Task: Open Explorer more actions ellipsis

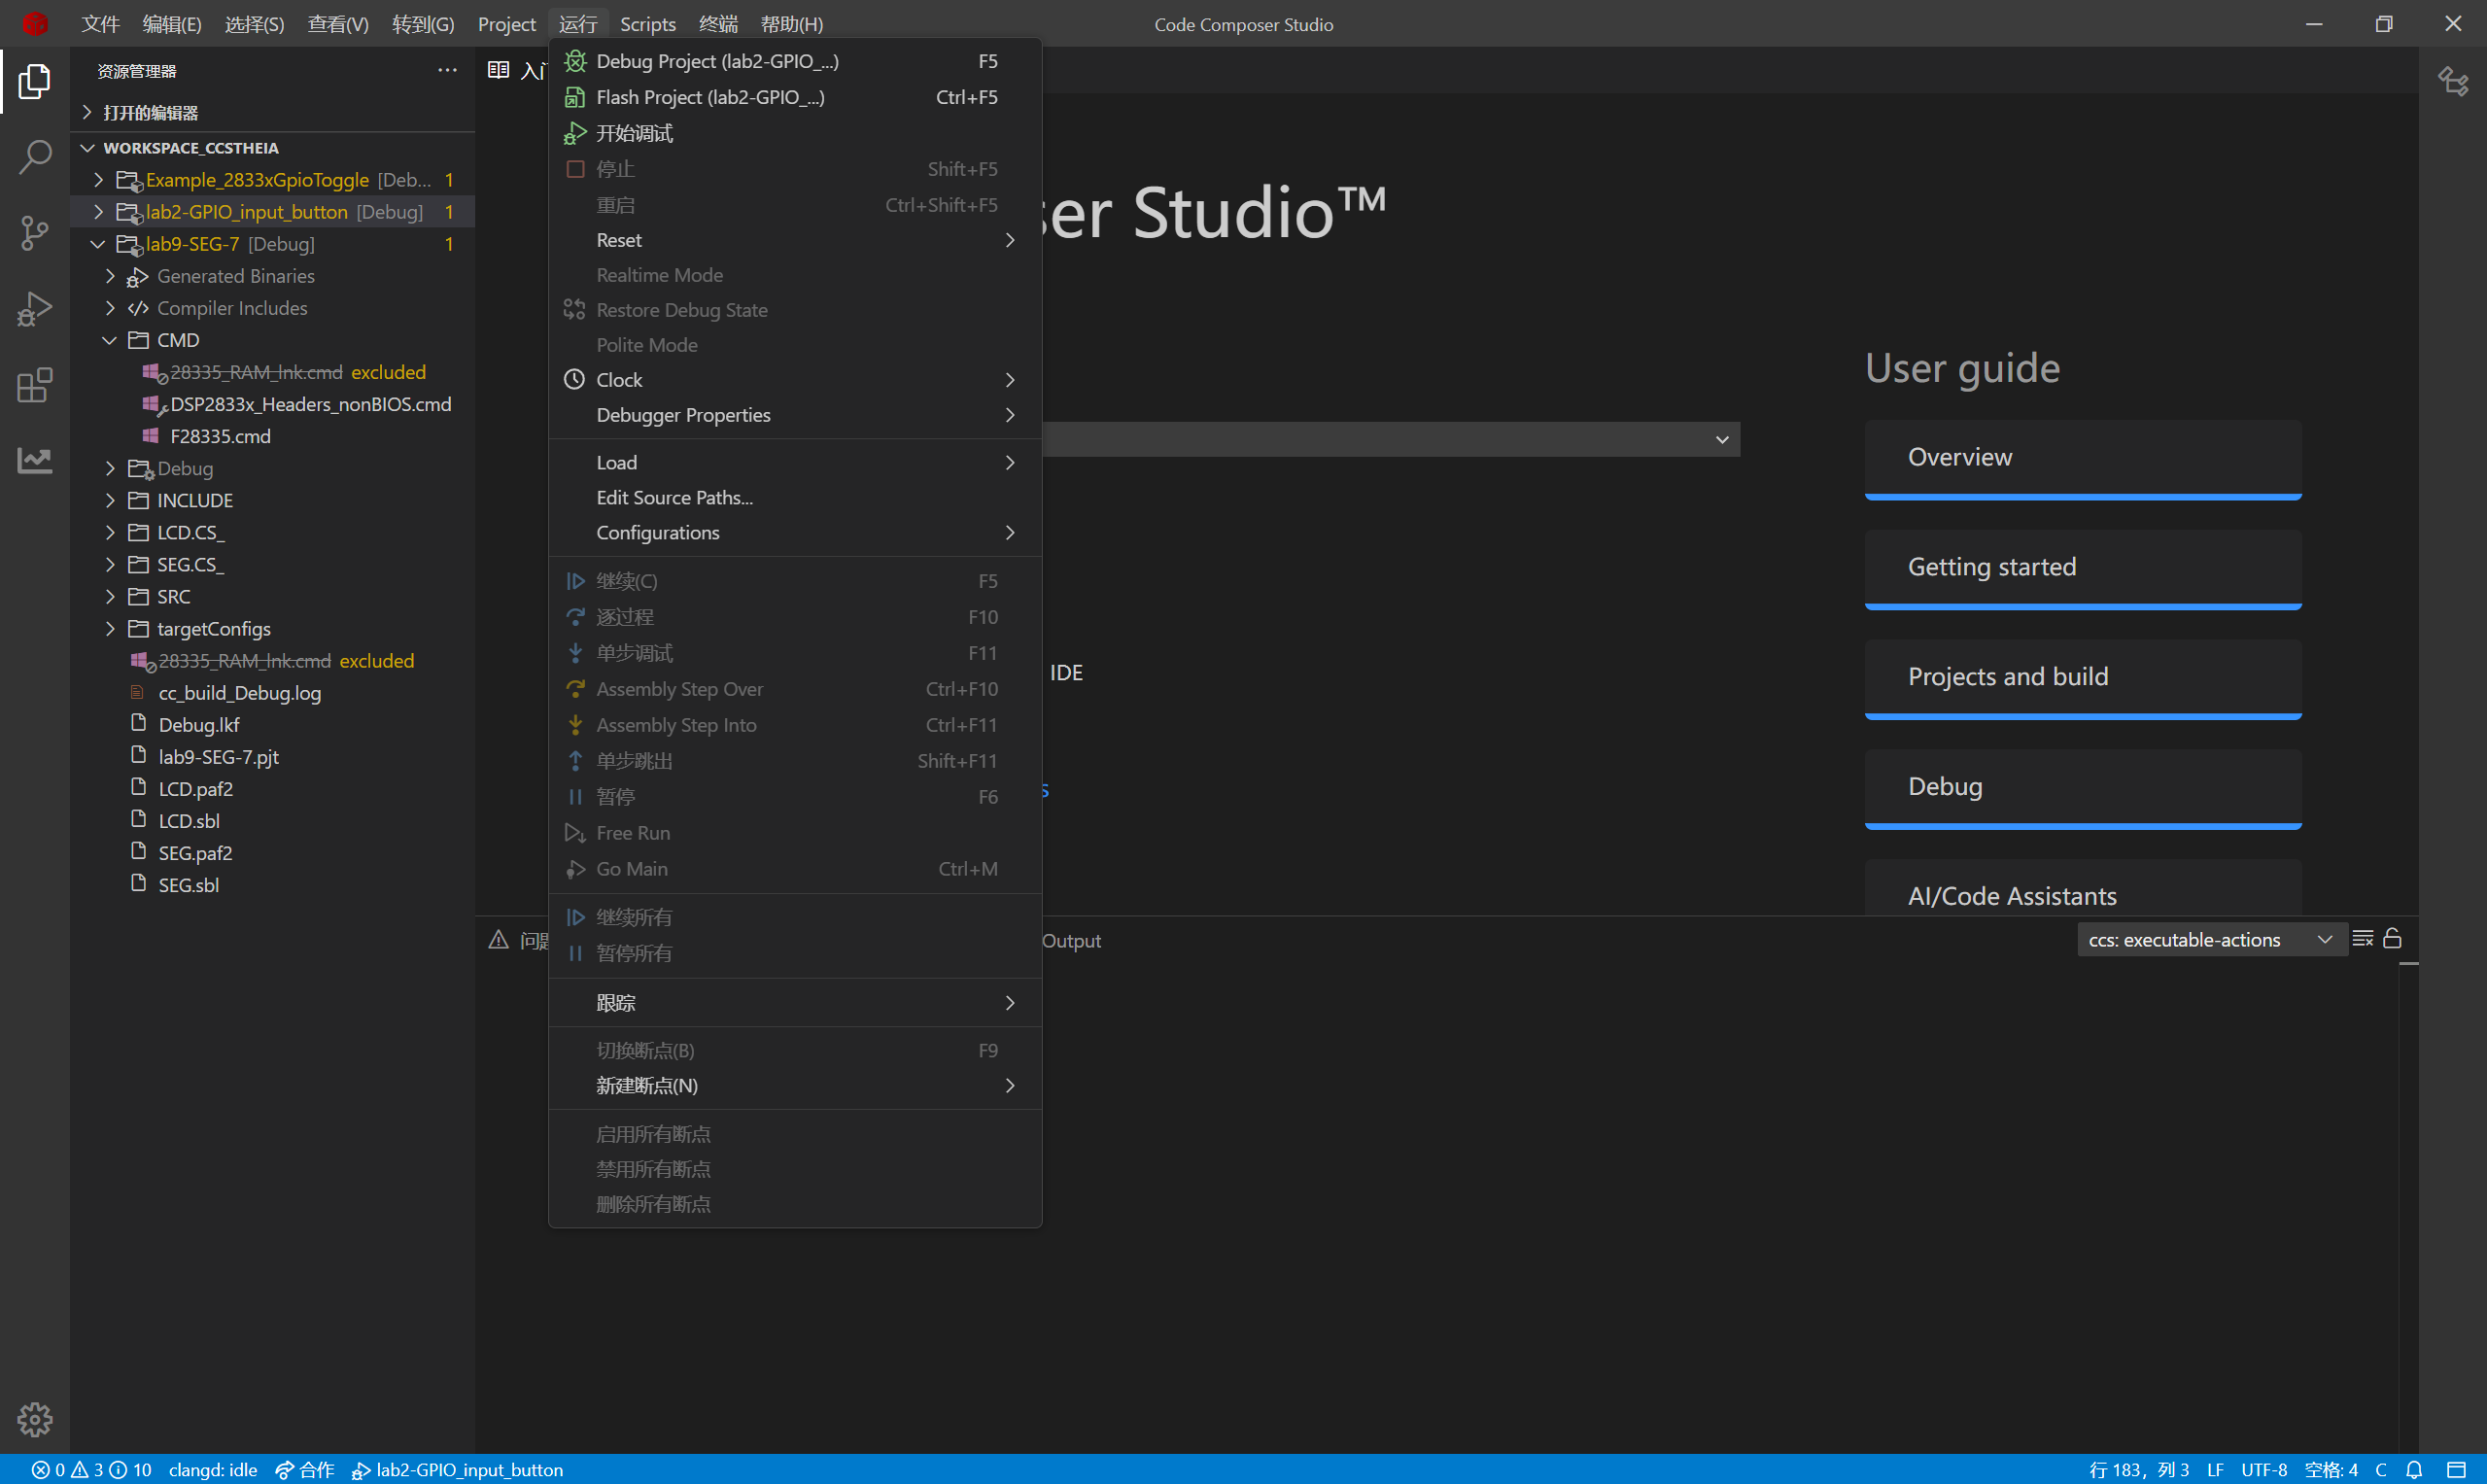Action: click(x=447, y=70)
